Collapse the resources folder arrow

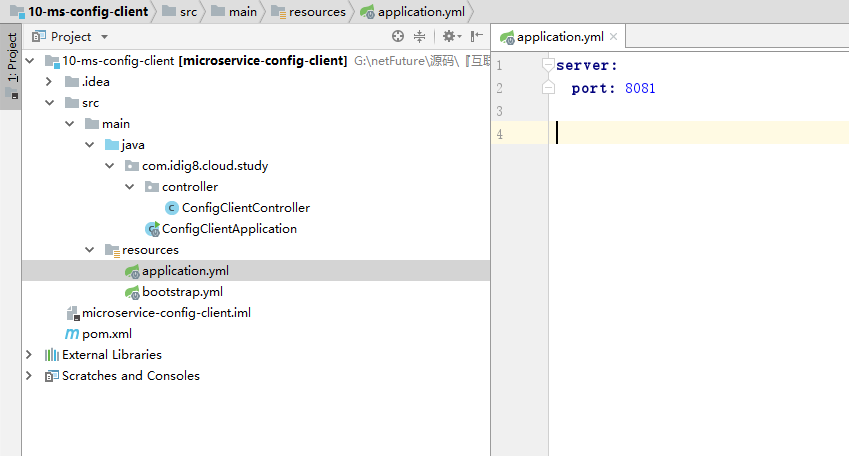point(90,250)
